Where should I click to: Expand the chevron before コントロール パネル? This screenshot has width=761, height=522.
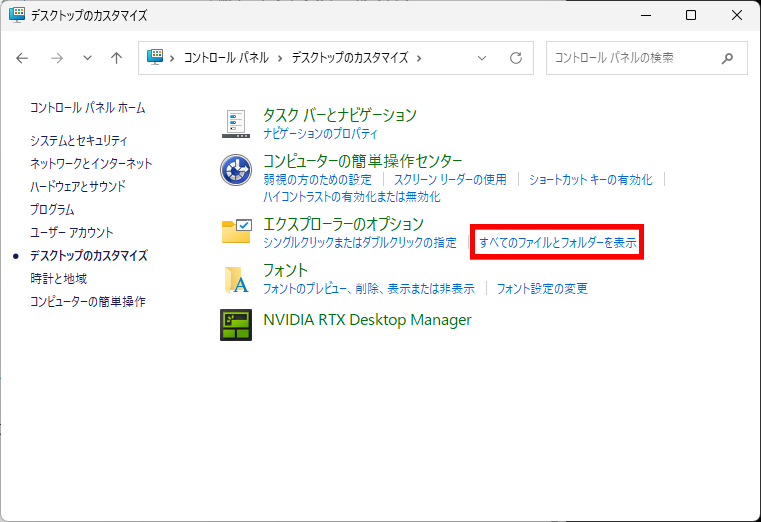pyautogui.click(x=172, y=59)
